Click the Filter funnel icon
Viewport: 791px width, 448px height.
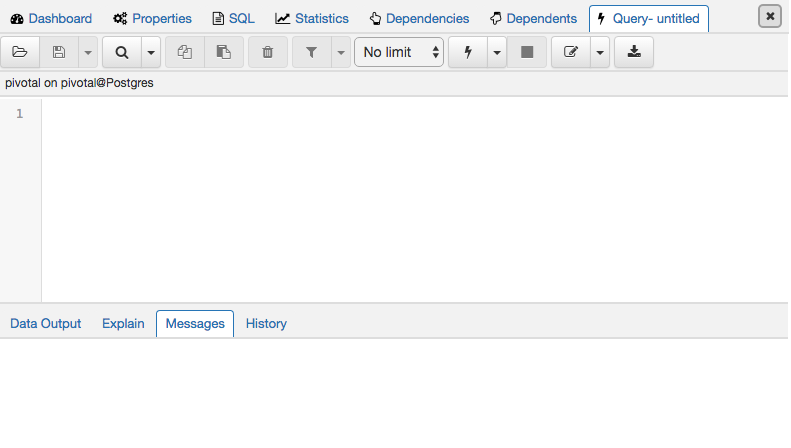point(311,52)
